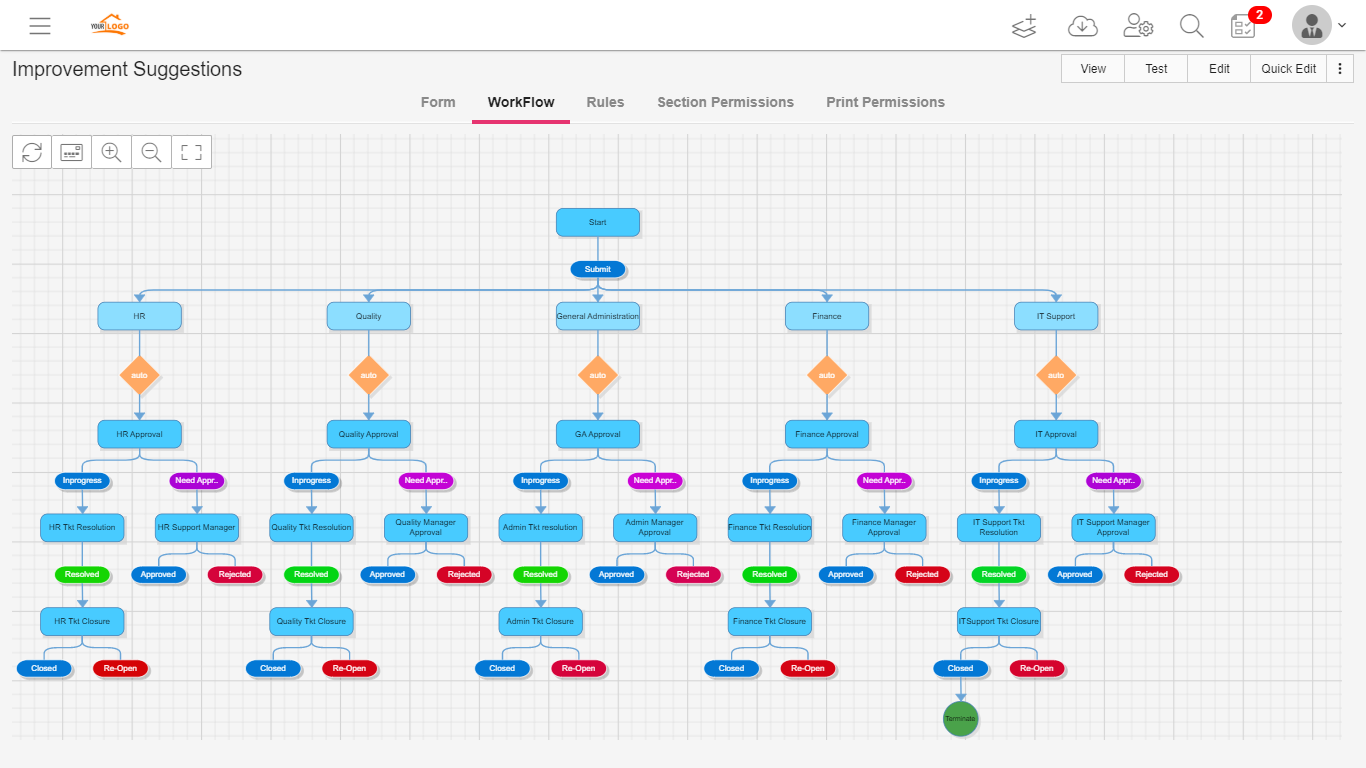Screen dimensions: 1366x768
Task: Toggle the fit-to-screen fullscreen icon
Action: tap(191, 152)
